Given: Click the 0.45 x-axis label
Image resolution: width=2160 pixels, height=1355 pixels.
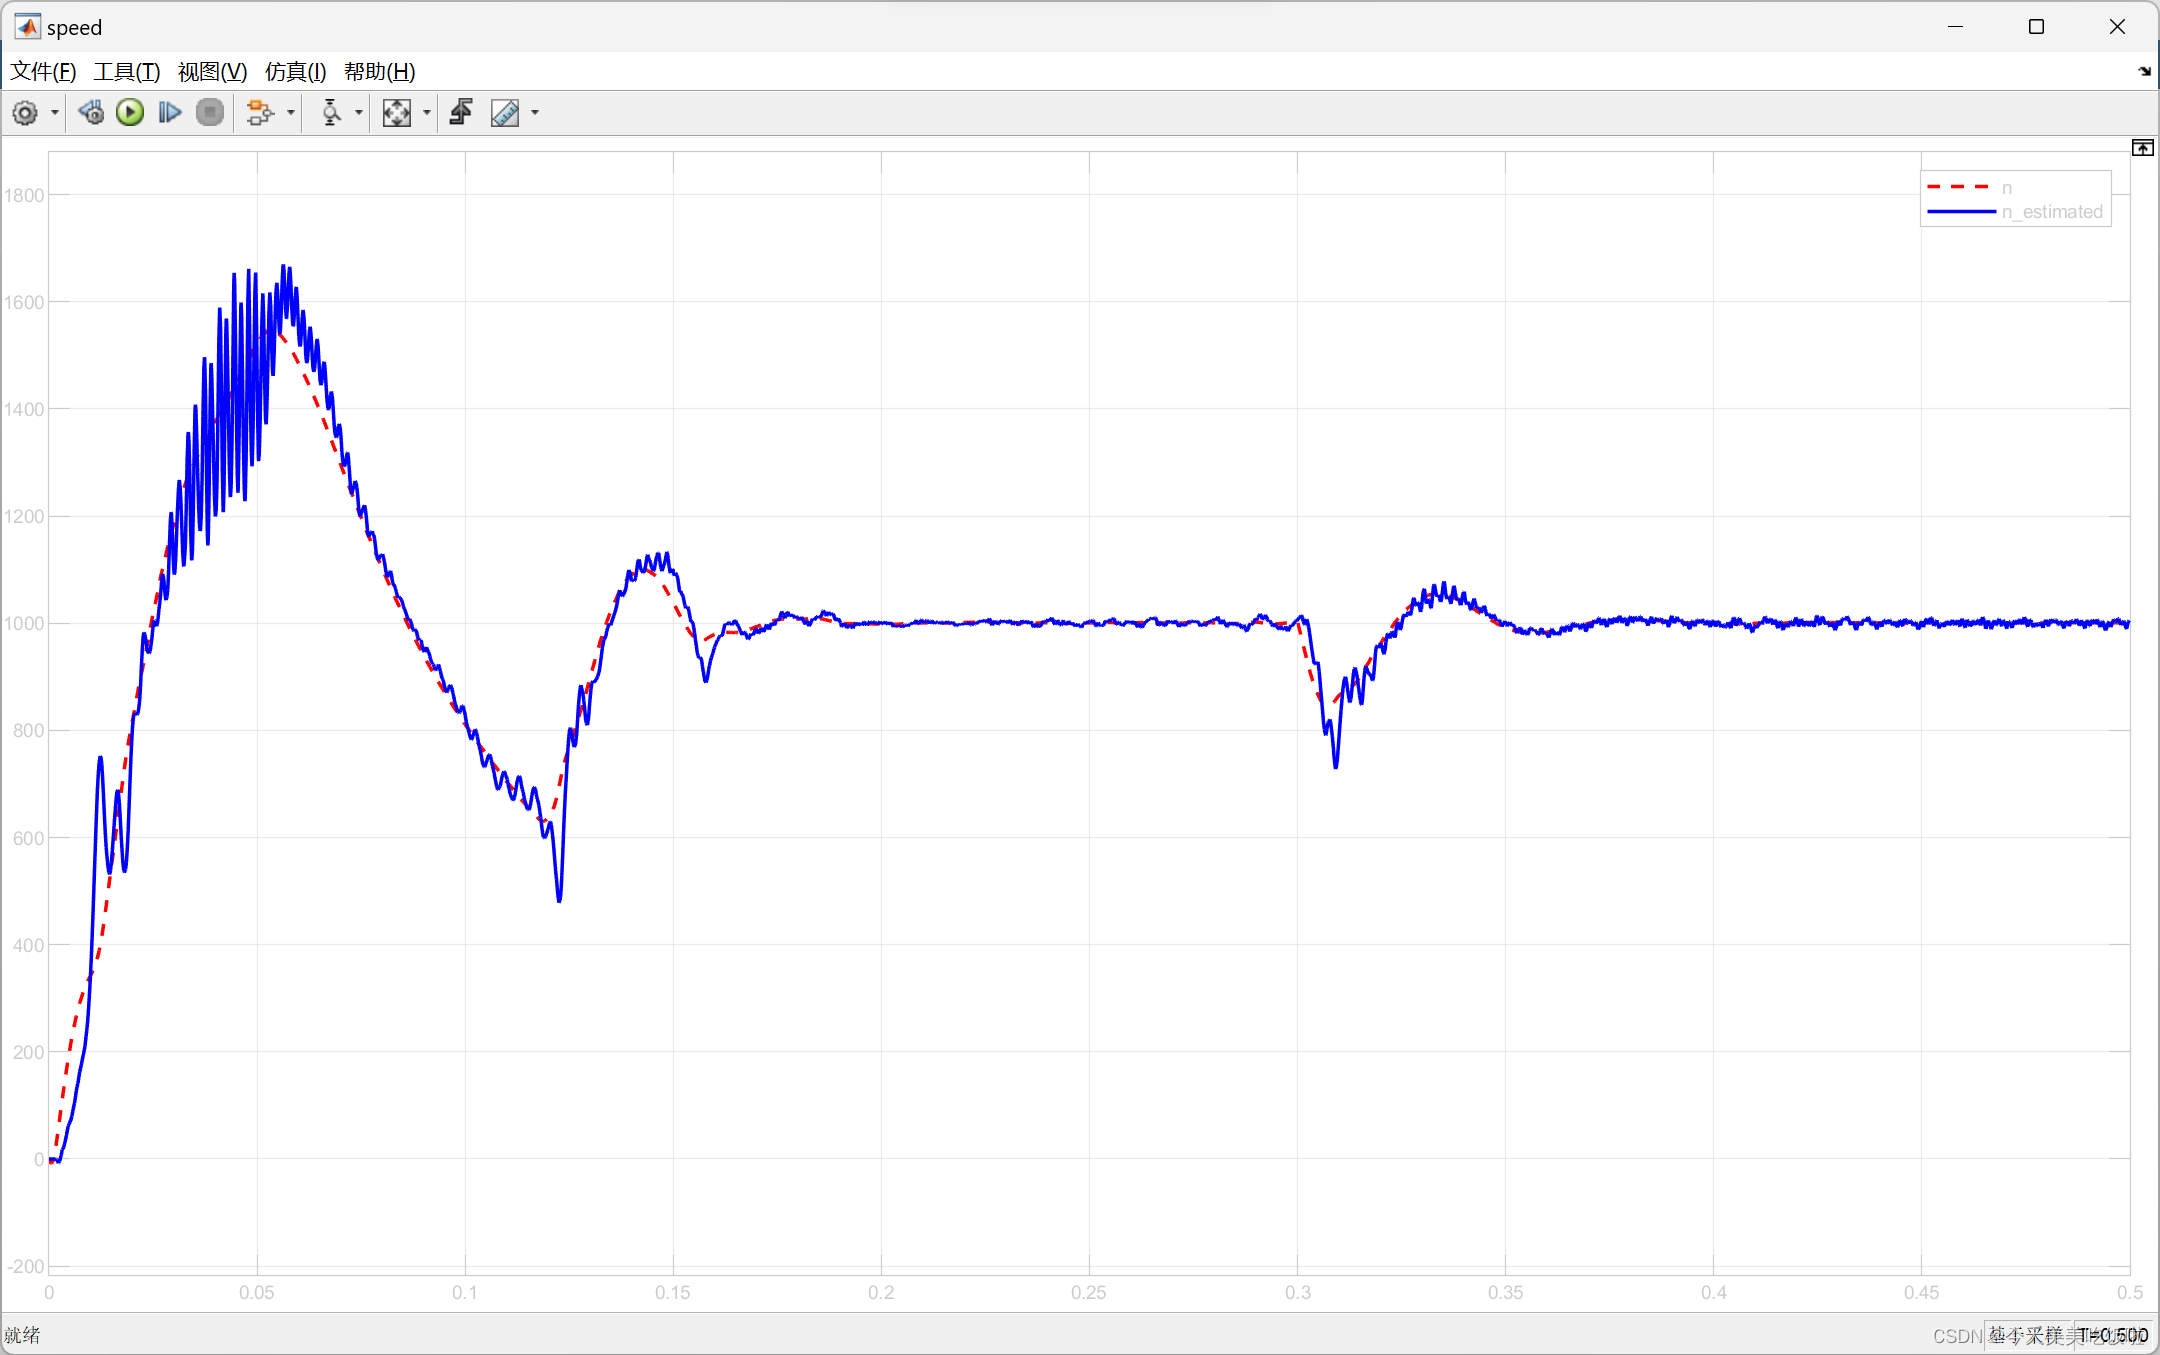Looking at the screenshot, I should [x=1921, y=1293].
